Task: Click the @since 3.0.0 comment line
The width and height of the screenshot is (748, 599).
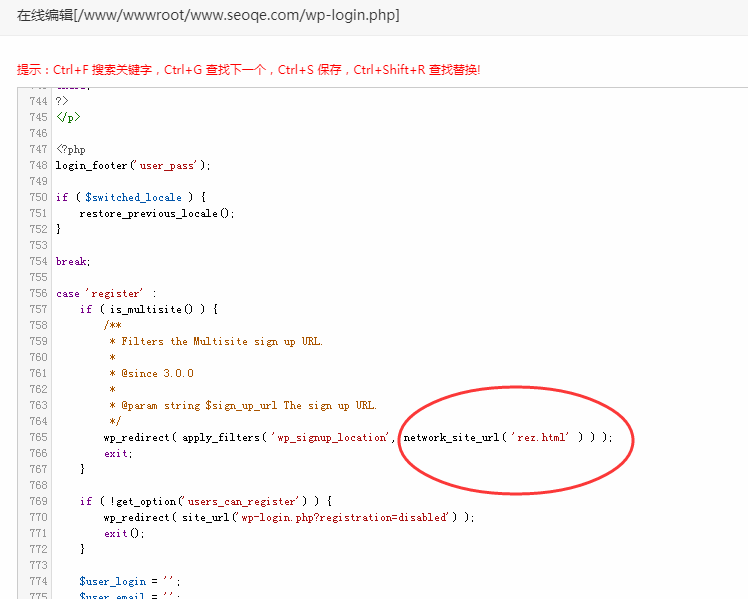Action: 157,373
